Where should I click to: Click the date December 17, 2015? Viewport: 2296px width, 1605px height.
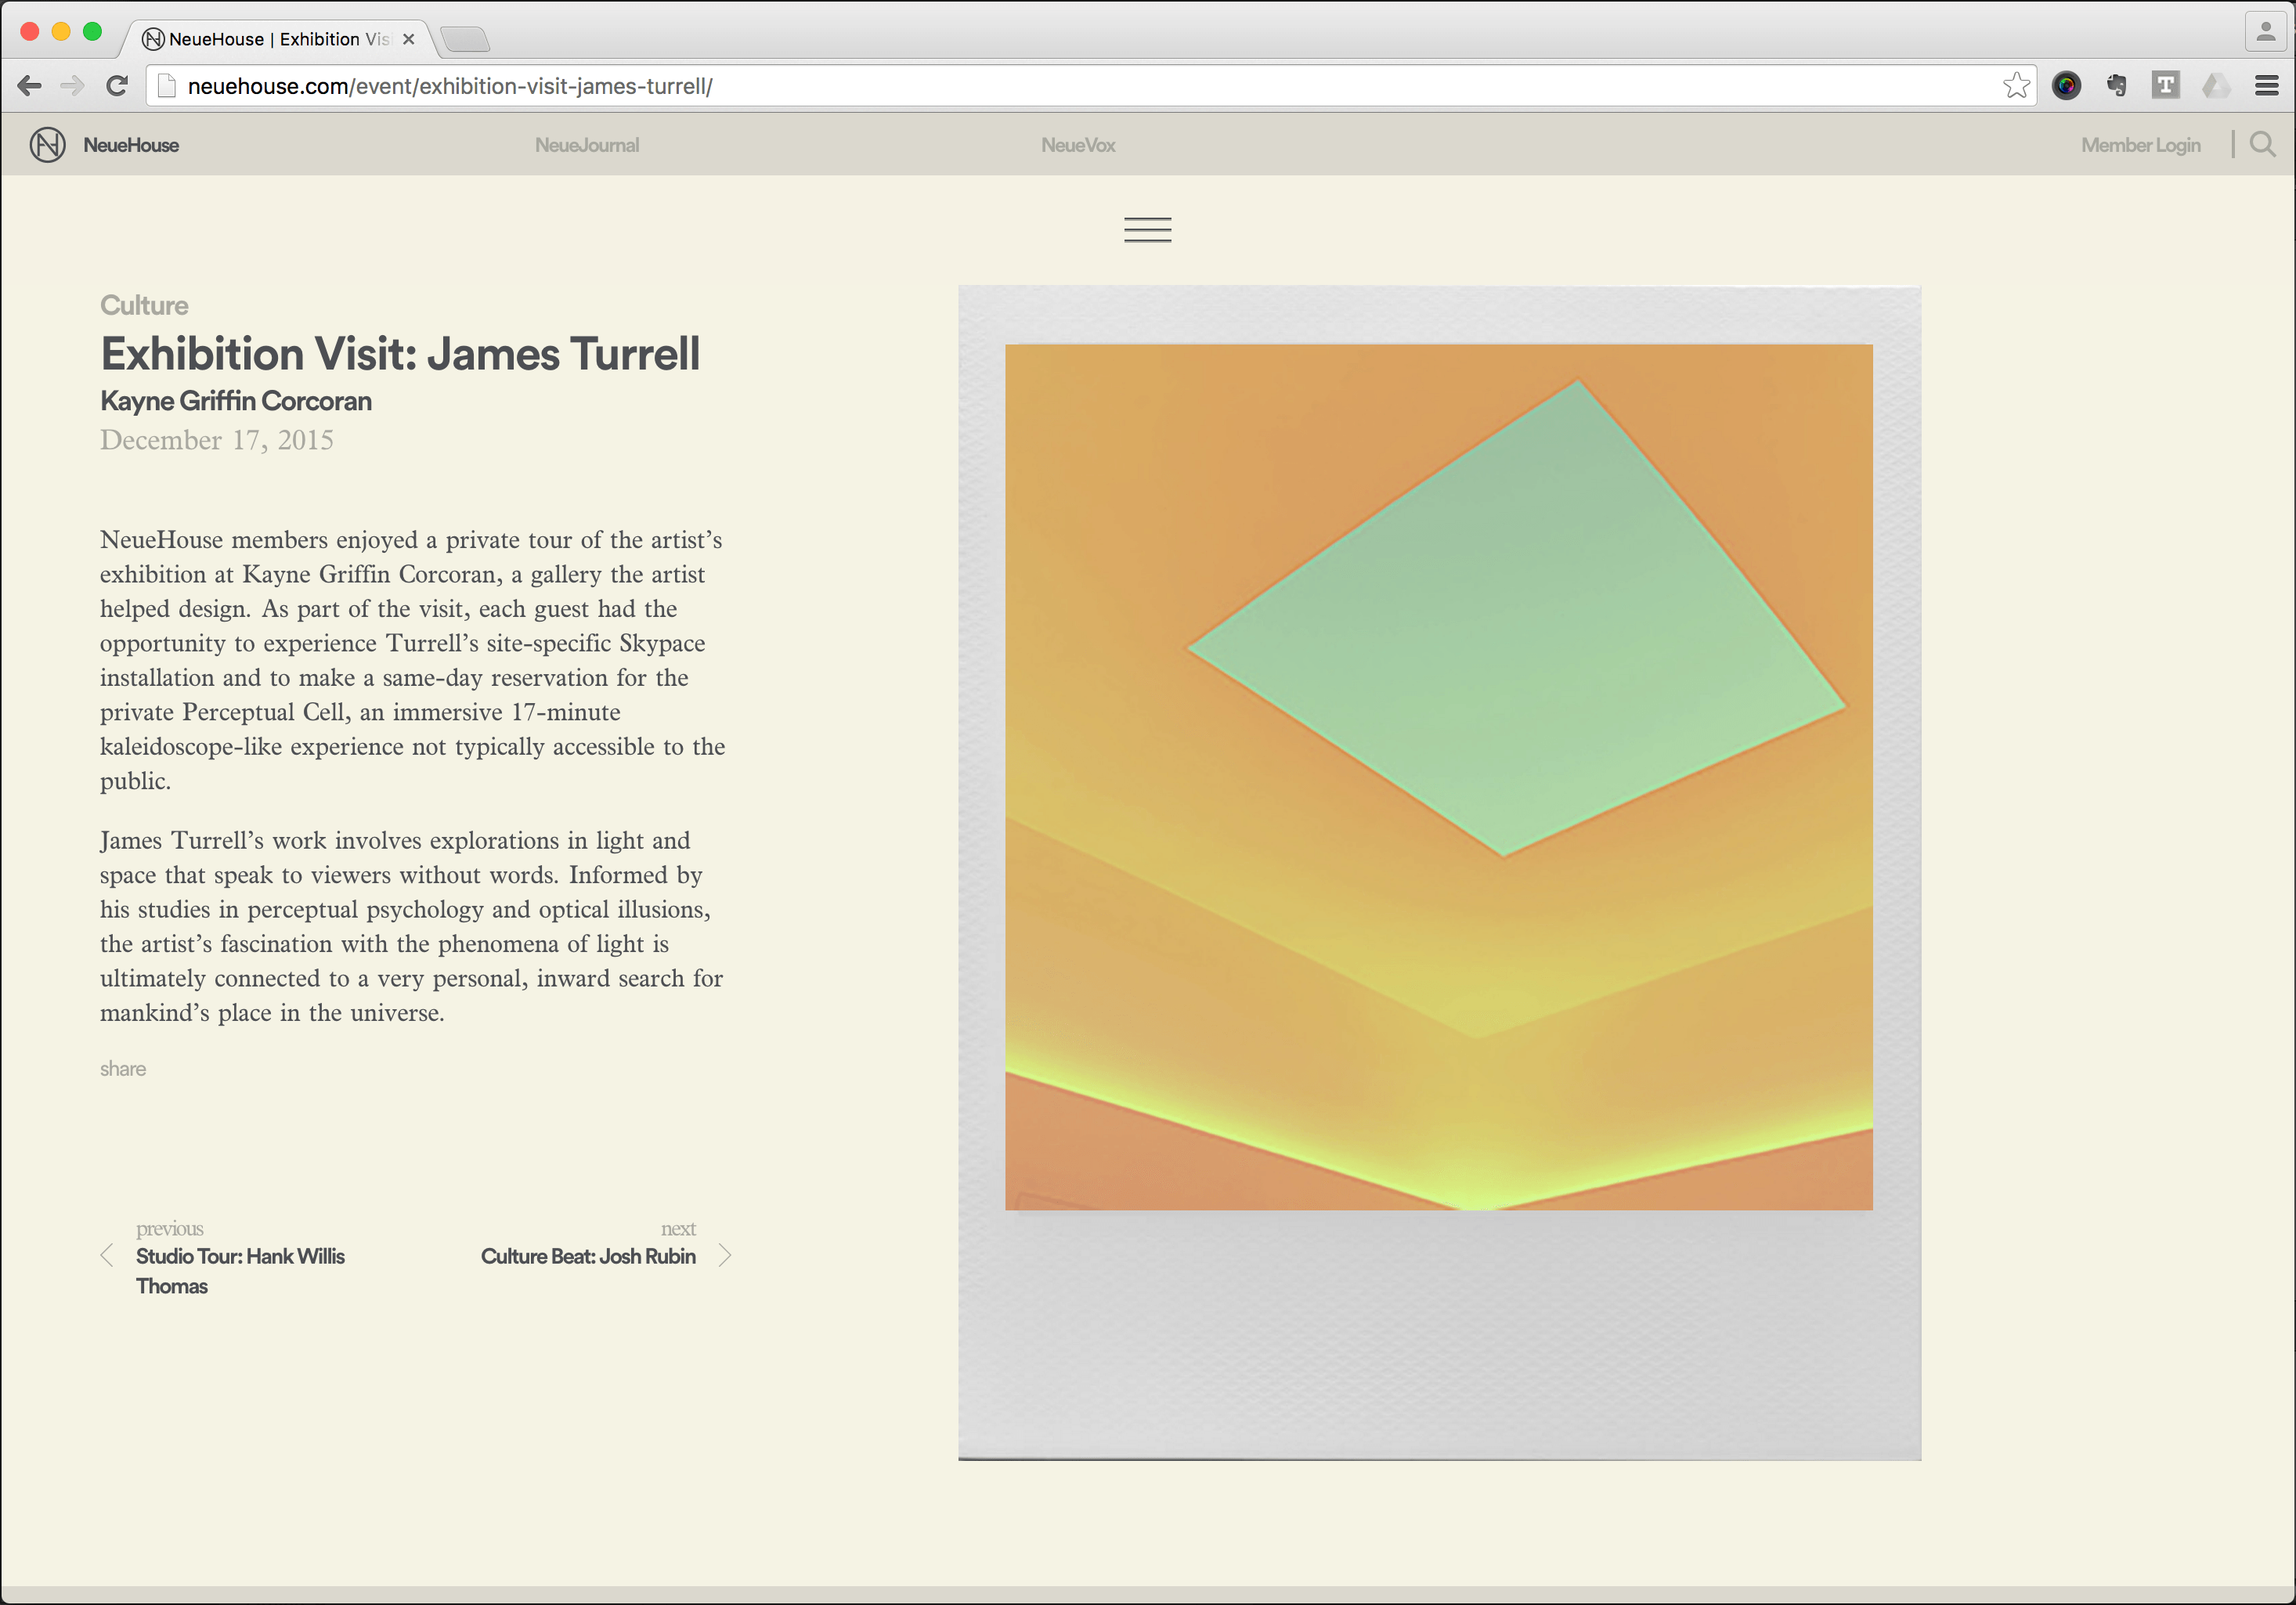[217, 440]
